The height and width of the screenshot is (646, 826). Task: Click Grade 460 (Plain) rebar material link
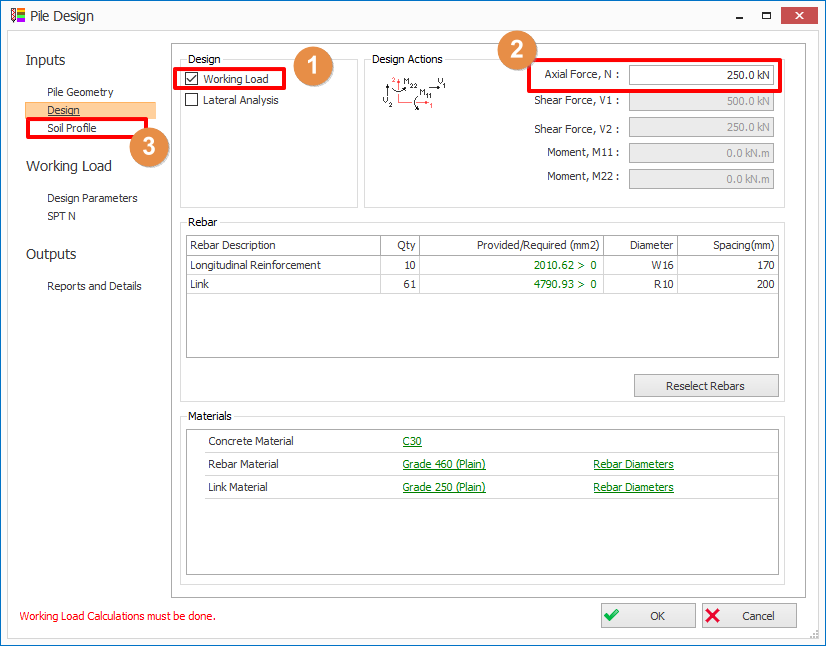click(443, 464)
